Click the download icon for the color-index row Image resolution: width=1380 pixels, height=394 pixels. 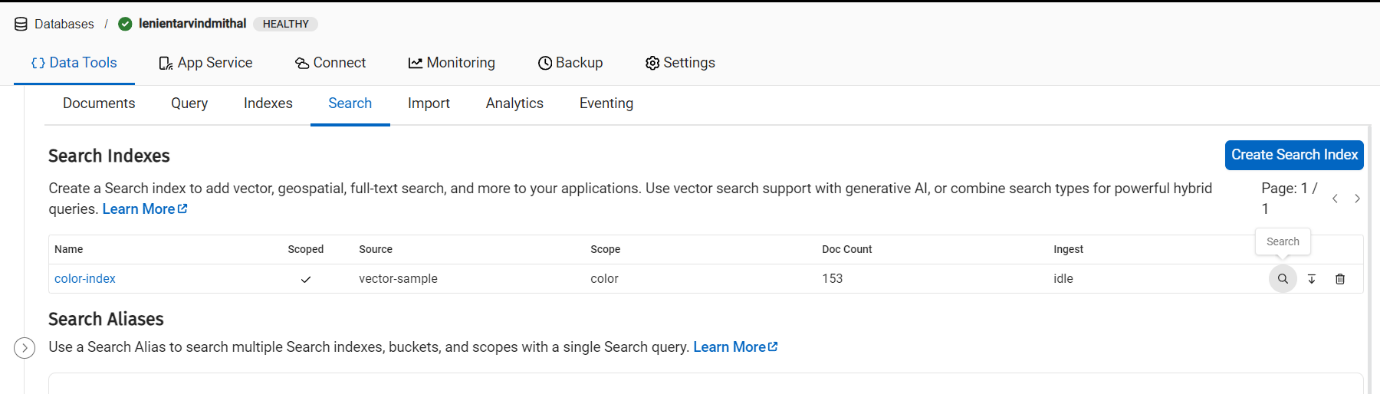point(1312,279)
